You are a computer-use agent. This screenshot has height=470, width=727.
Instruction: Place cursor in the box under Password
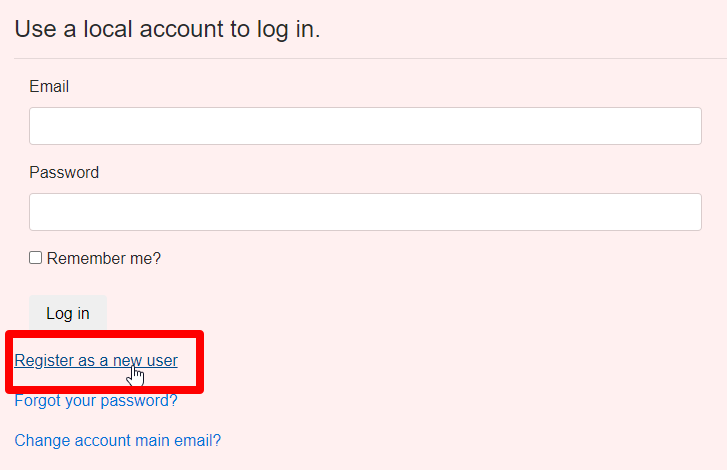pos(365,212)
